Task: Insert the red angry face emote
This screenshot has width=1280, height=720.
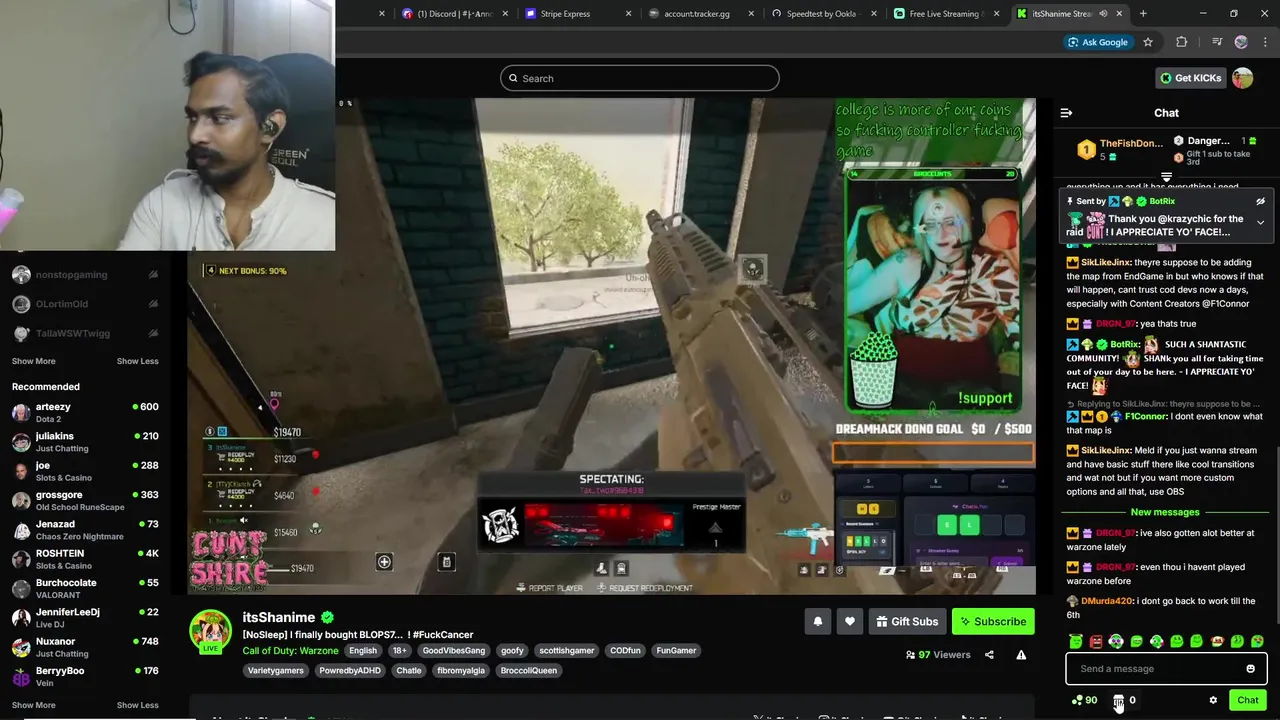Action: pos(1096,641)
